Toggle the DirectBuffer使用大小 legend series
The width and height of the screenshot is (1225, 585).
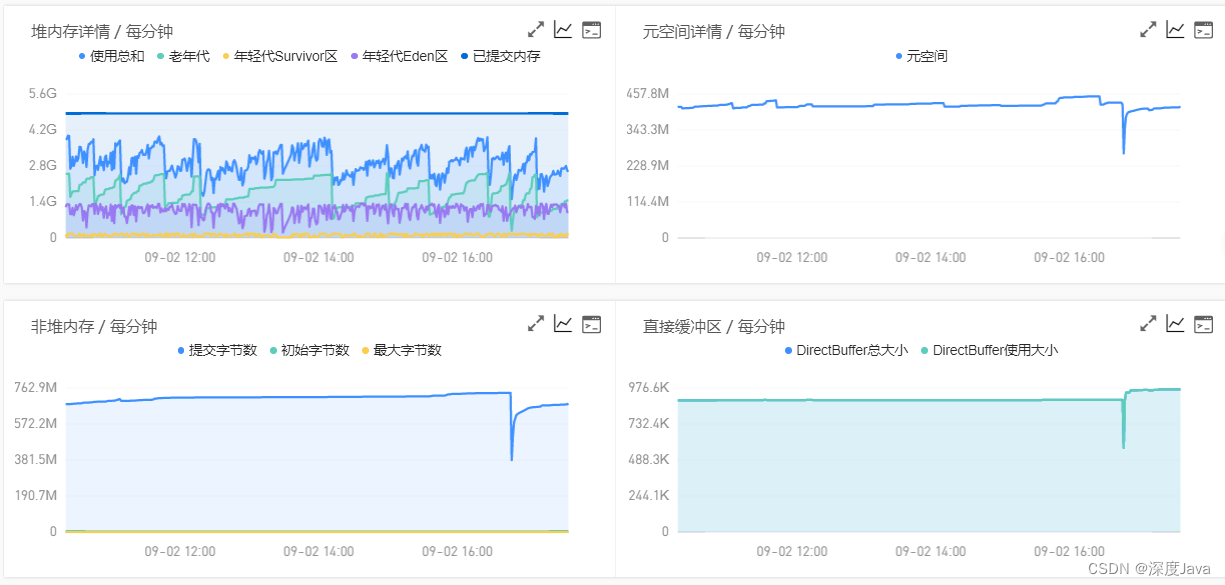click(989, 350)
